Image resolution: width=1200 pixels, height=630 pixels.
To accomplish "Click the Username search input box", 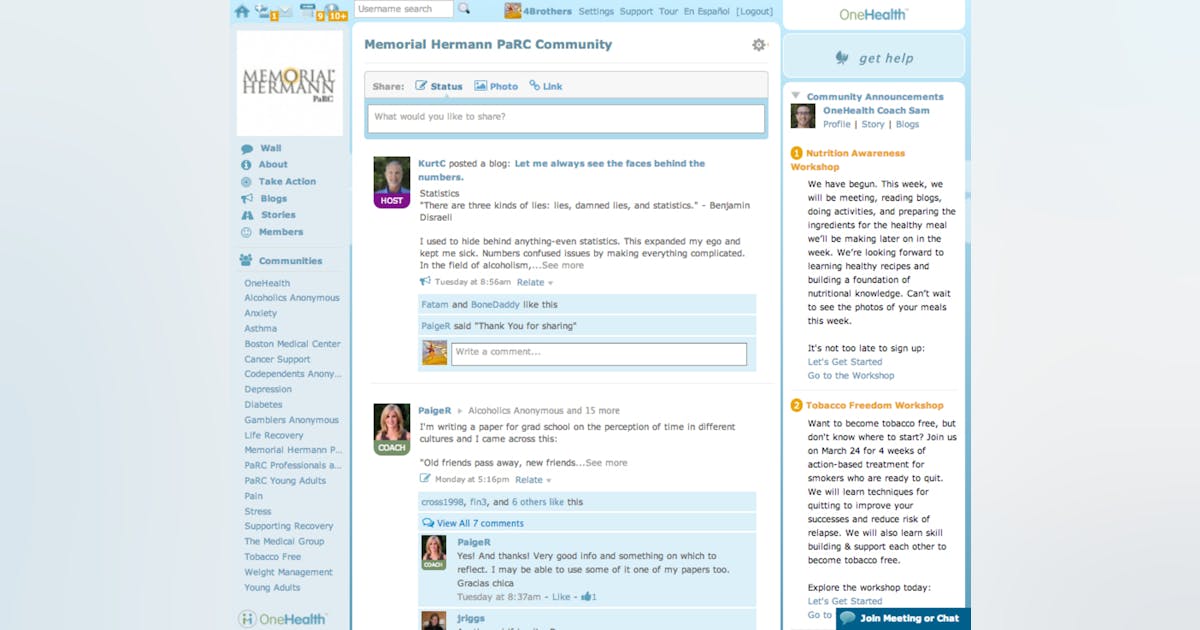I will [x=404, y=8].
